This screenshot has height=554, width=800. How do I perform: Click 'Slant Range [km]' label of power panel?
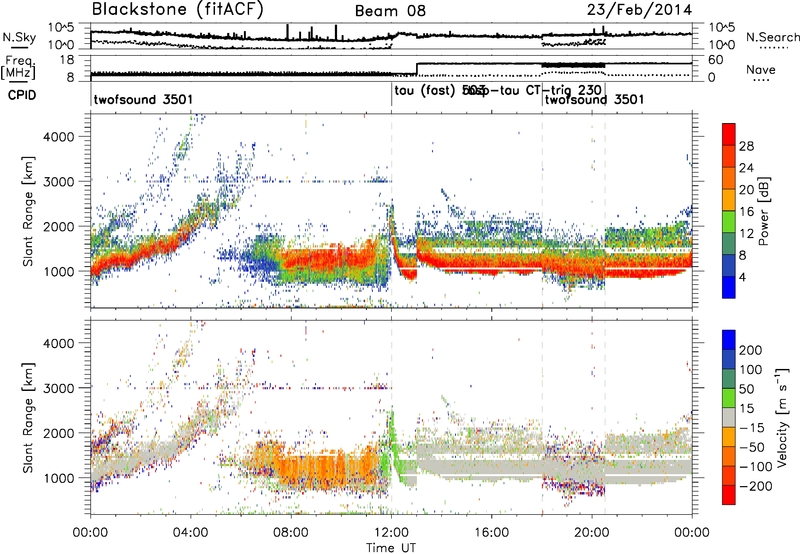[x=29, y=212]
